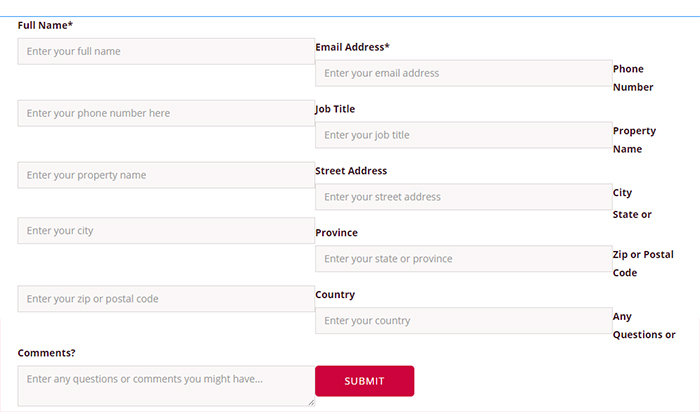Focus the state or province input
The height and width of the screenshot is (412, 700).
point(464,259)
